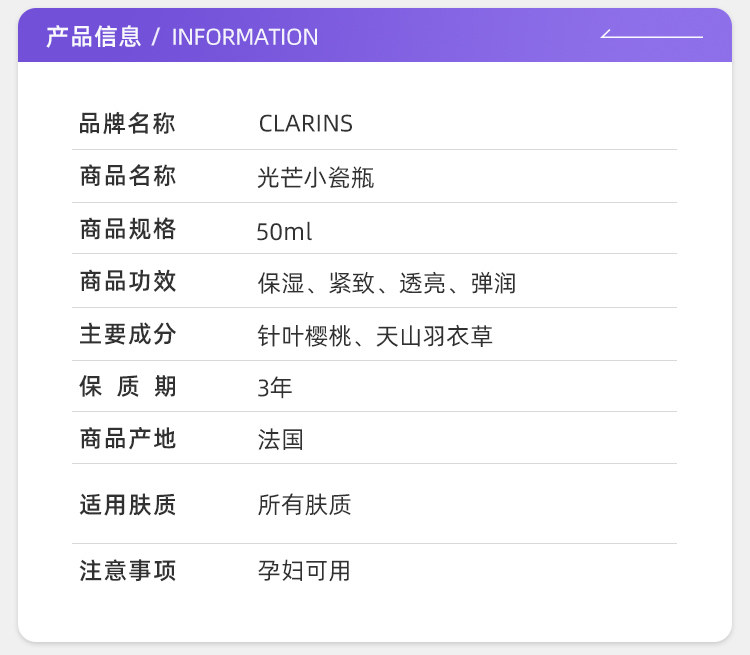Click the 所有肤质 skin type value
The image size is (750, 655).
(x=305, y=505)
